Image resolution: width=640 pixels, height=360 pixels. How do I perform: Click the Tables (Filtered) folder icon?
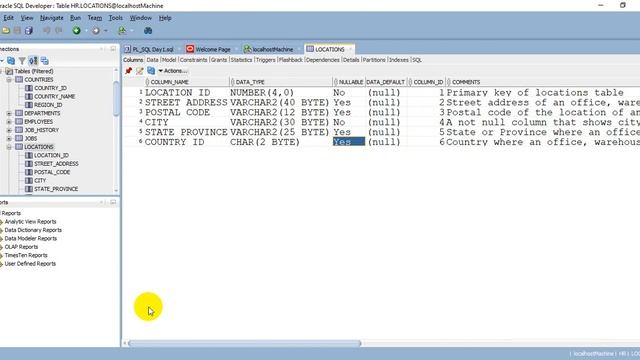(9, 71)
